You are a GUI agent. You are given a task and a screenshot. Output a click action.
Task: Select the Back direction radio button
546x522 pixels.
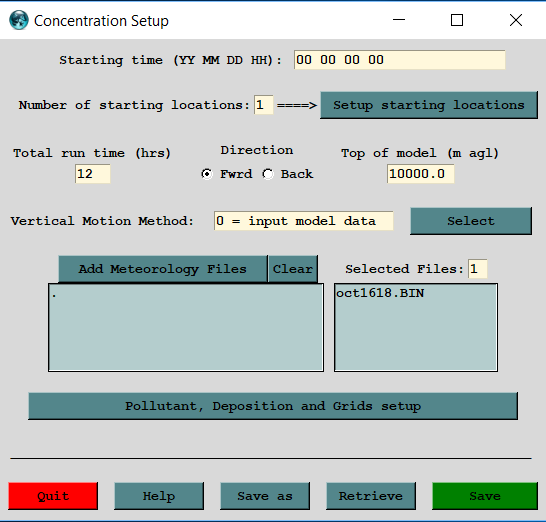point(268,174)
